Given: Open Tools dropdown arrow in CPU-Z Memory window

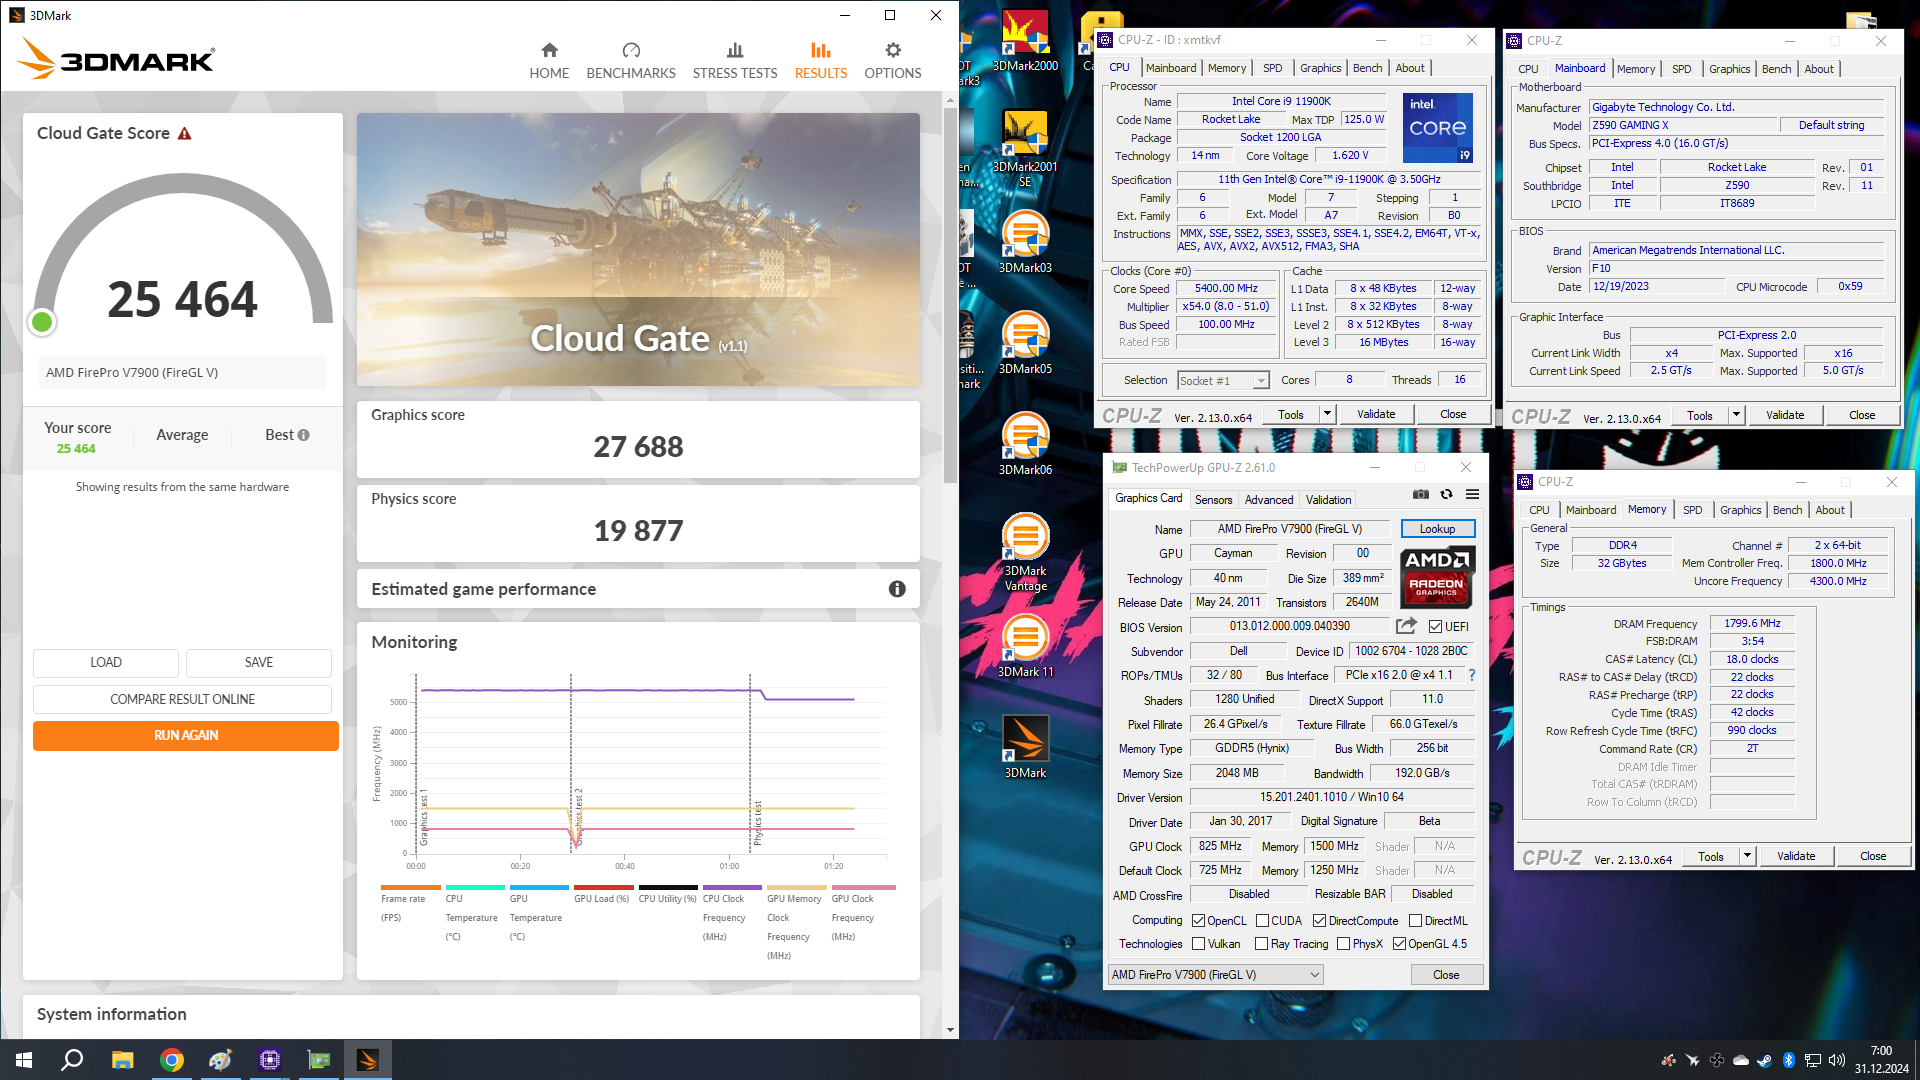Looking at the screenshot, I should (x=1747, y=856).
